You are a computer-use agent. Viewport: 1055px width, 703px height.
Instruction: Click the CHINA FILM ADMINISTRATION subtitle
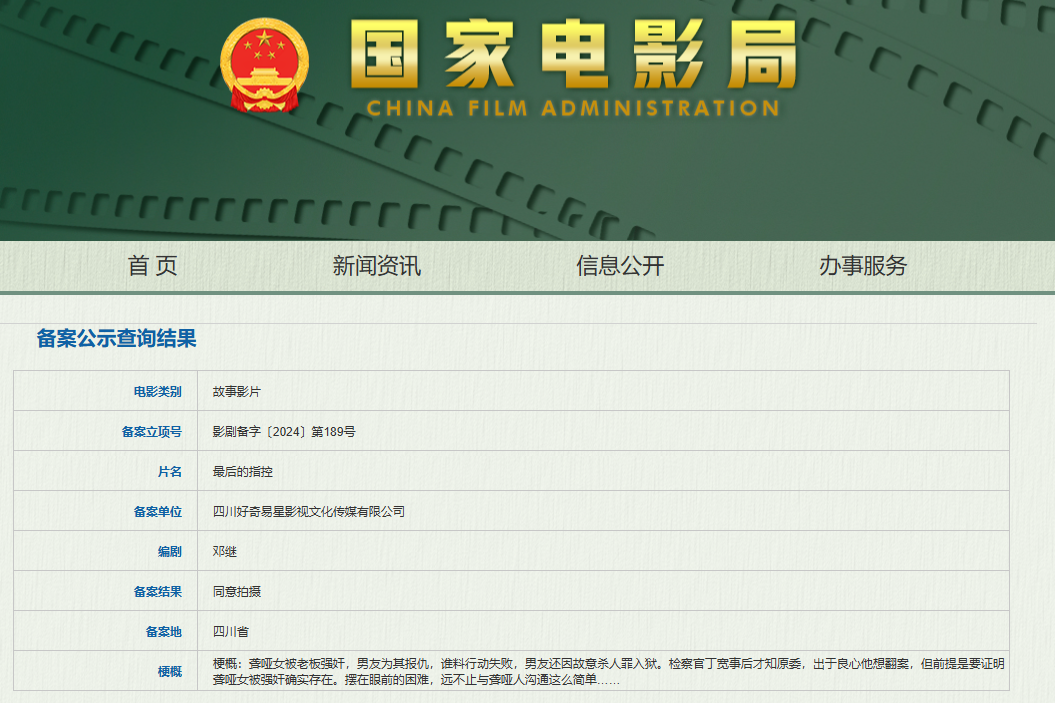(x=573, y=108)
